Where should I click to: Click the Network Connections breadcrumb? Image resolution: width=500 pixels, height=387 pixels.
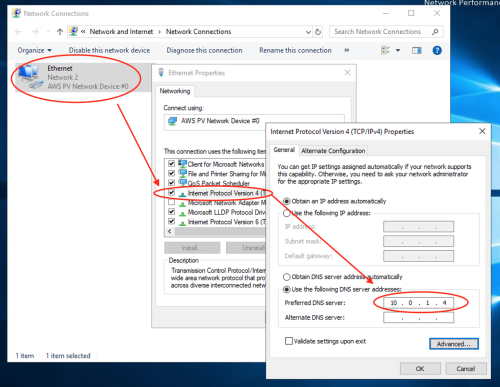pyautogui.click(x=199, y=32)
